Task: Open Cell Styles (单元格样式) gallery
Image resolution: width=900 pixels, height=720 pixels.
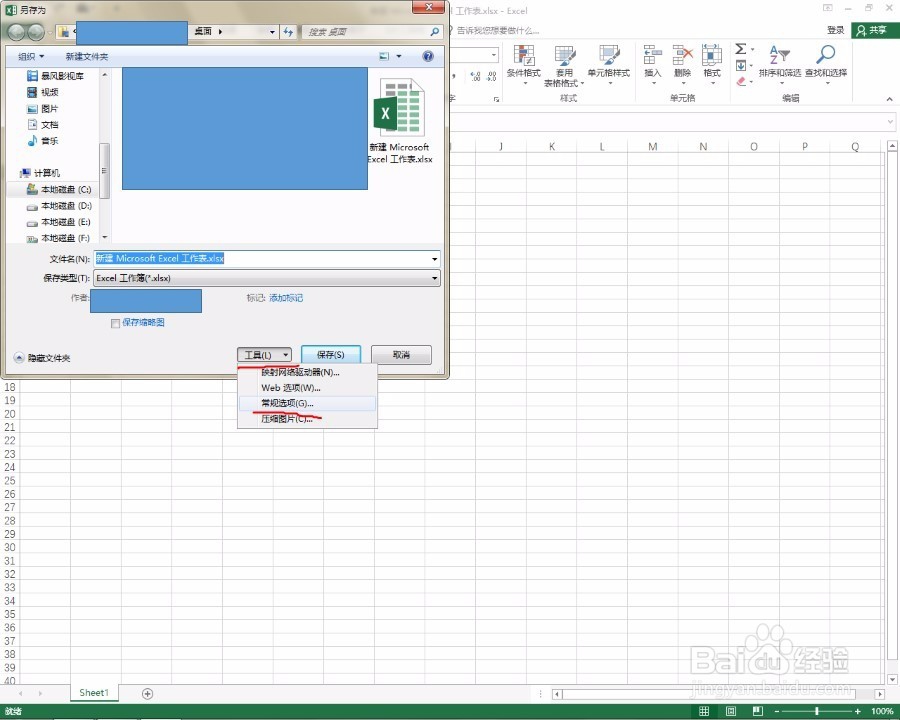Action: click(x=608, y=65)
